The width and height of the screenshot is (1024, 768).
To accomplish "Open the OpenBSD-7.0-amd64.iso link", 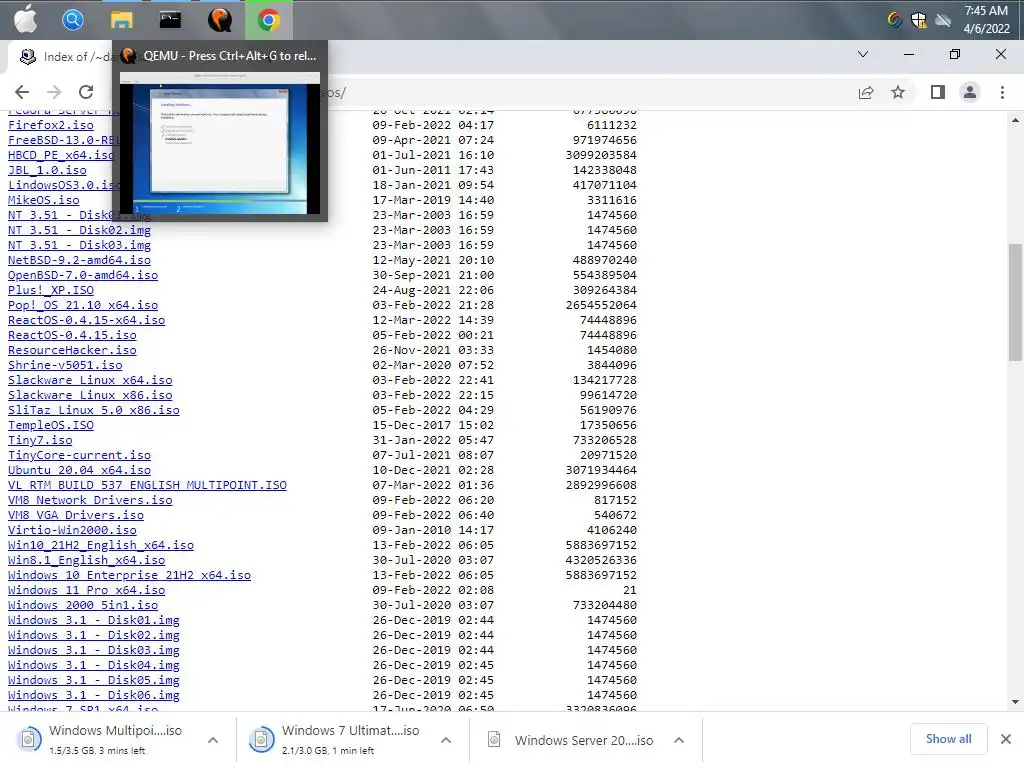I will (x=83, y=275).
